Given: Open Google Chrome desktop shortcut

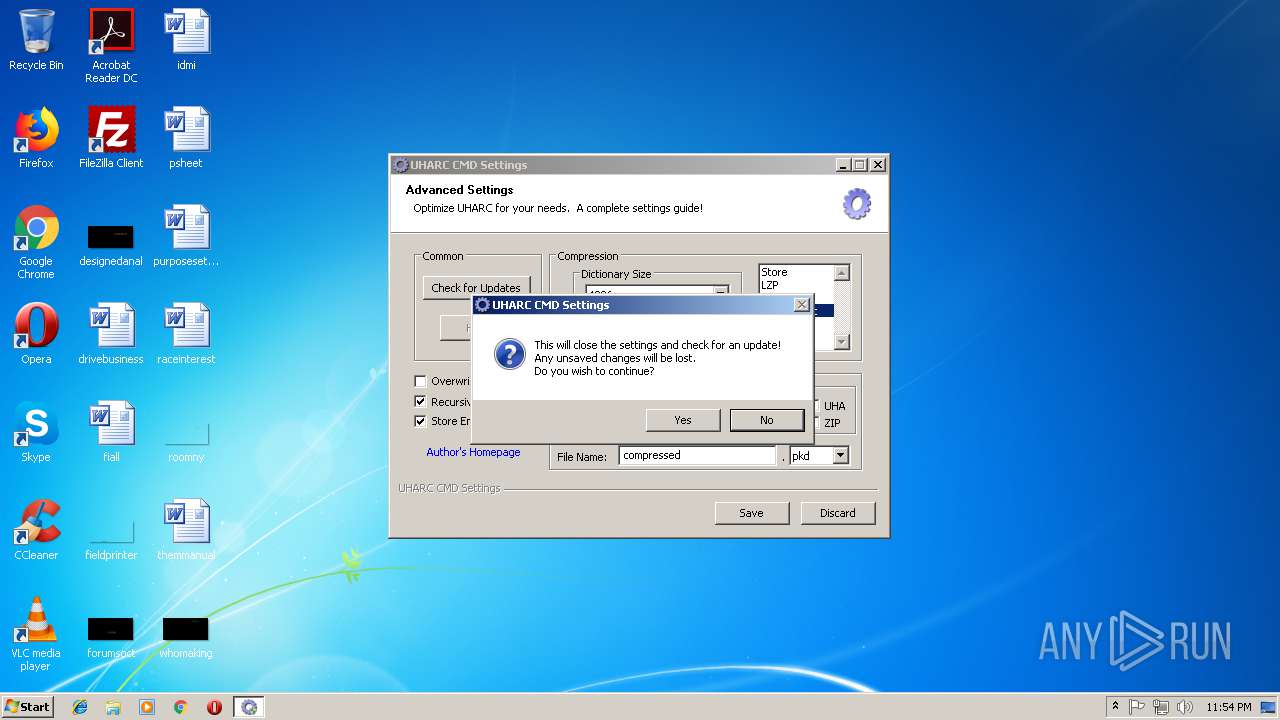Looking at the screenshot, I should click(x=36, y=242).
